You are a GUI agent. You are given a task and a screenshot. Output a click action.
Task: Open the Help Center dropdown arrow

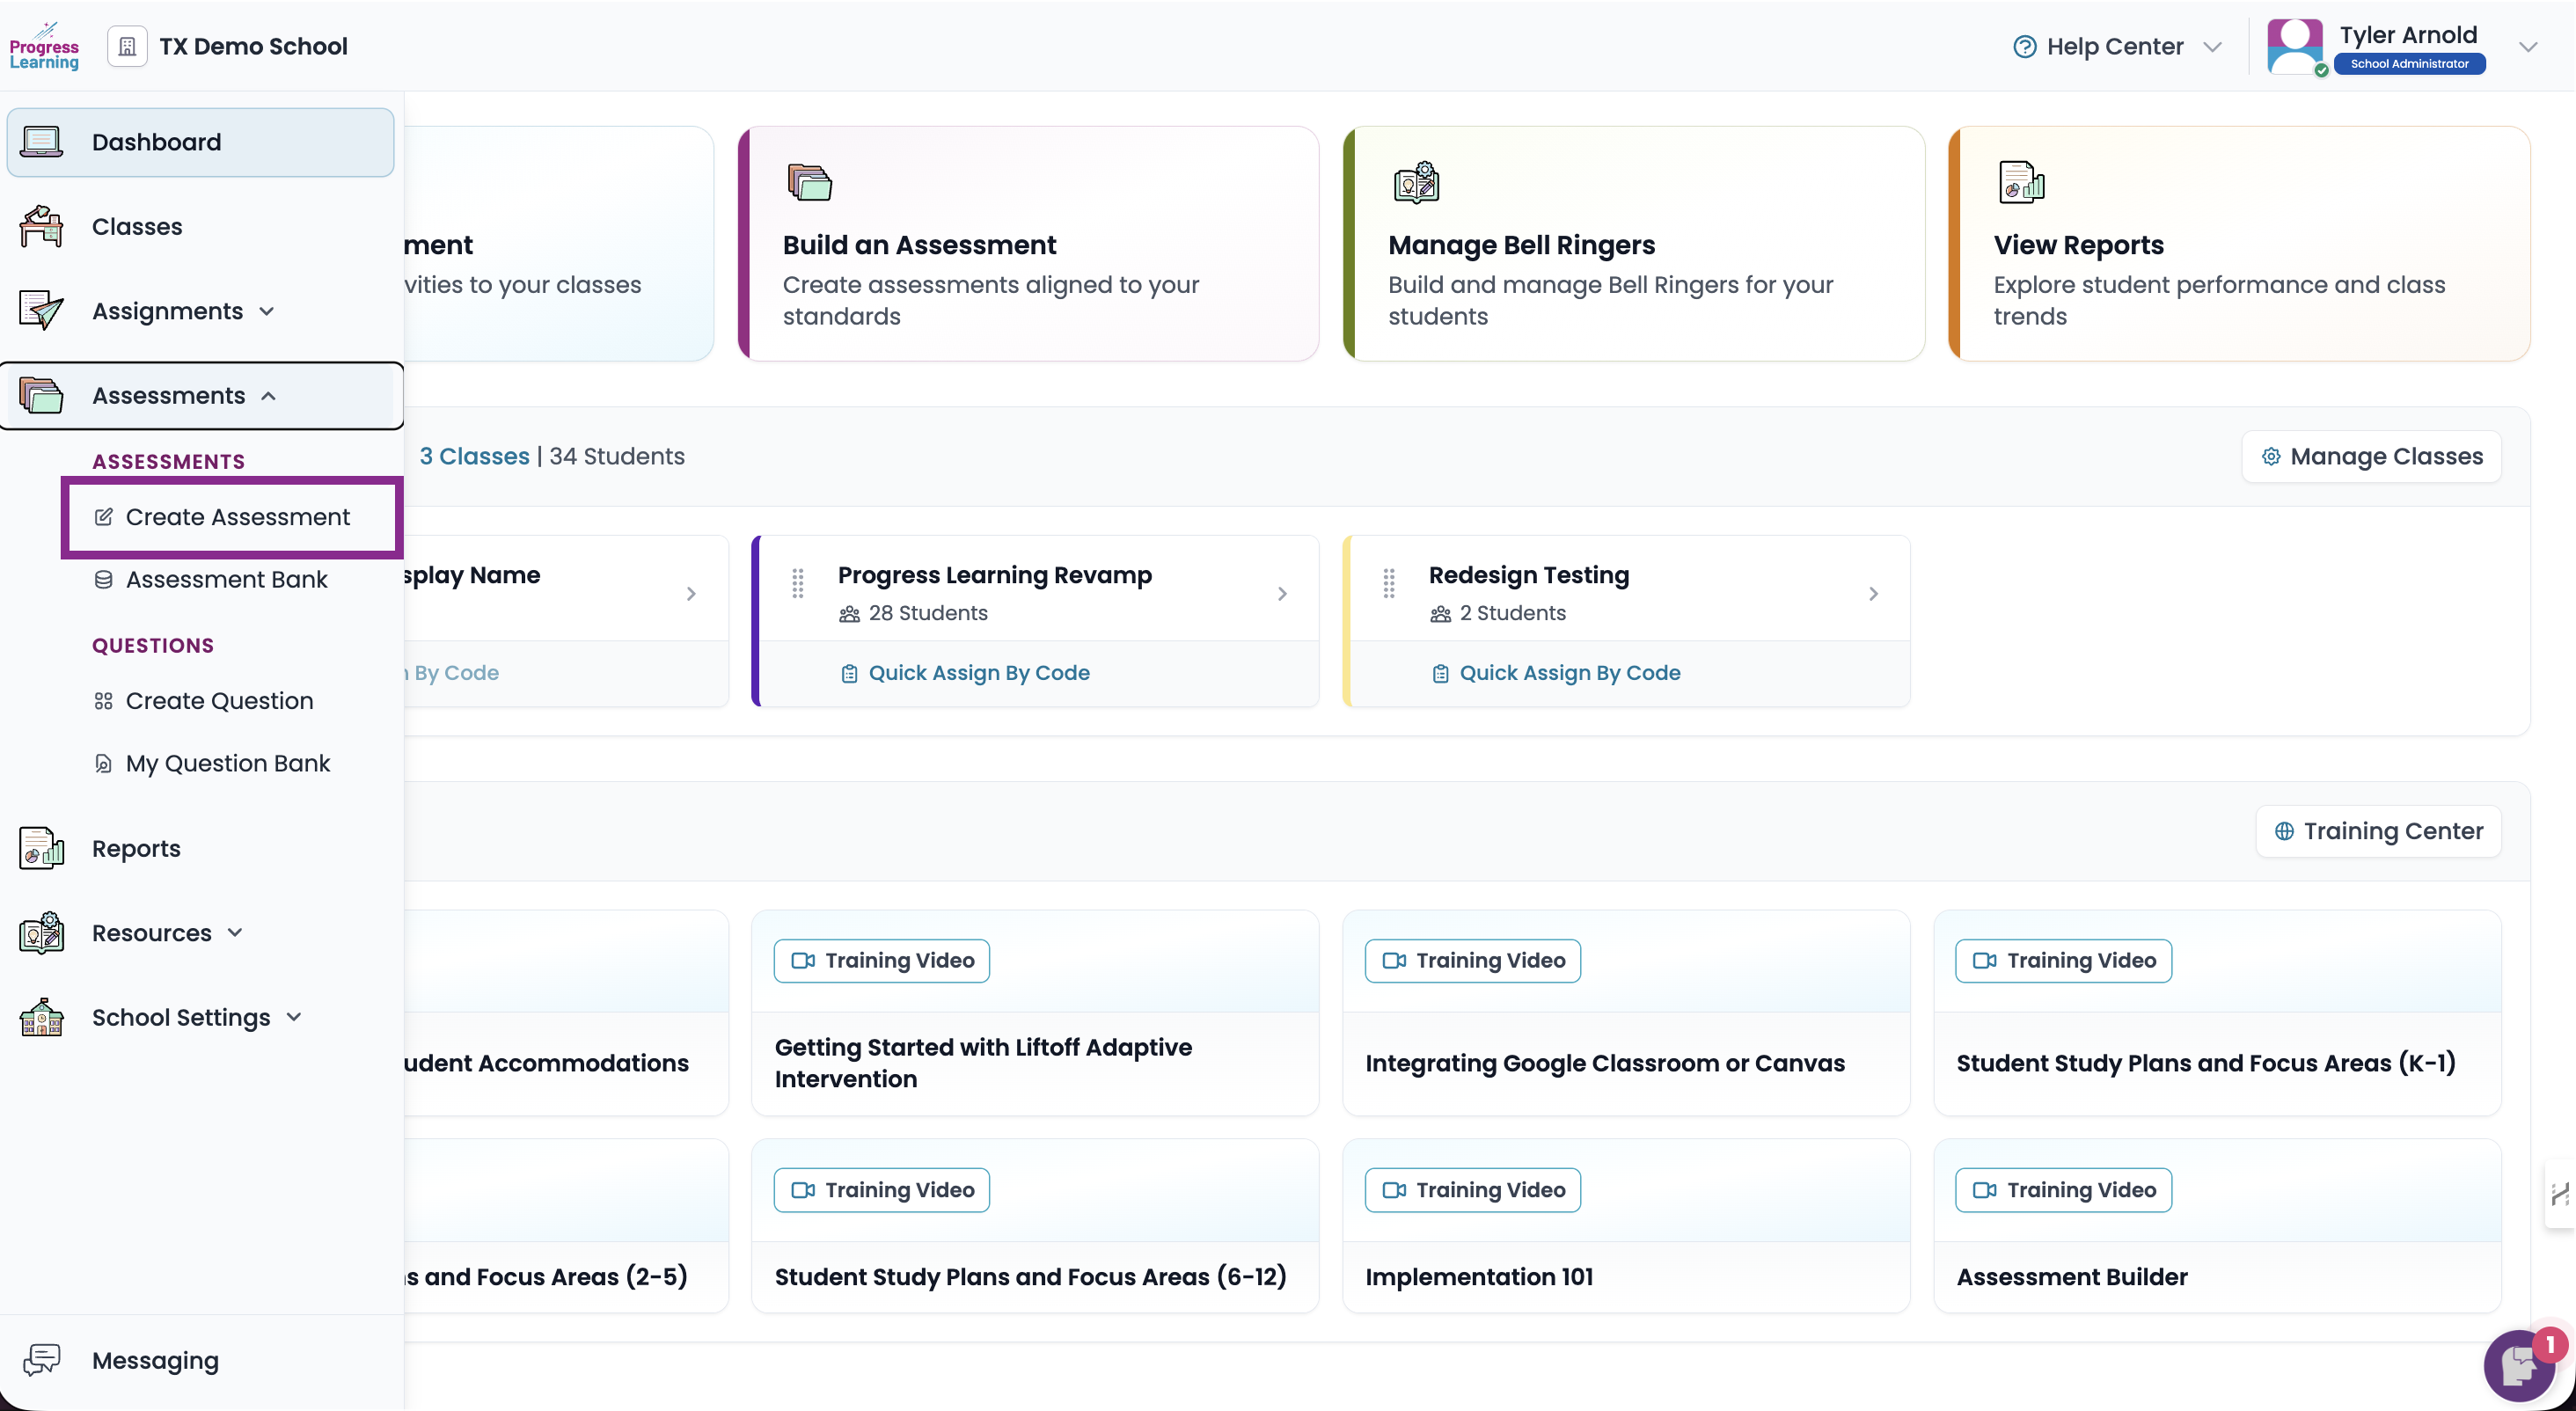[x=2213, y=47]
